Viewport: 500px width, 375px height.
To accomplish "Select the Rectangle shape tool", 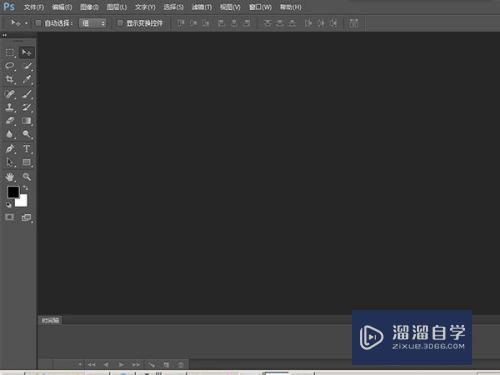I will pos(27,162).
